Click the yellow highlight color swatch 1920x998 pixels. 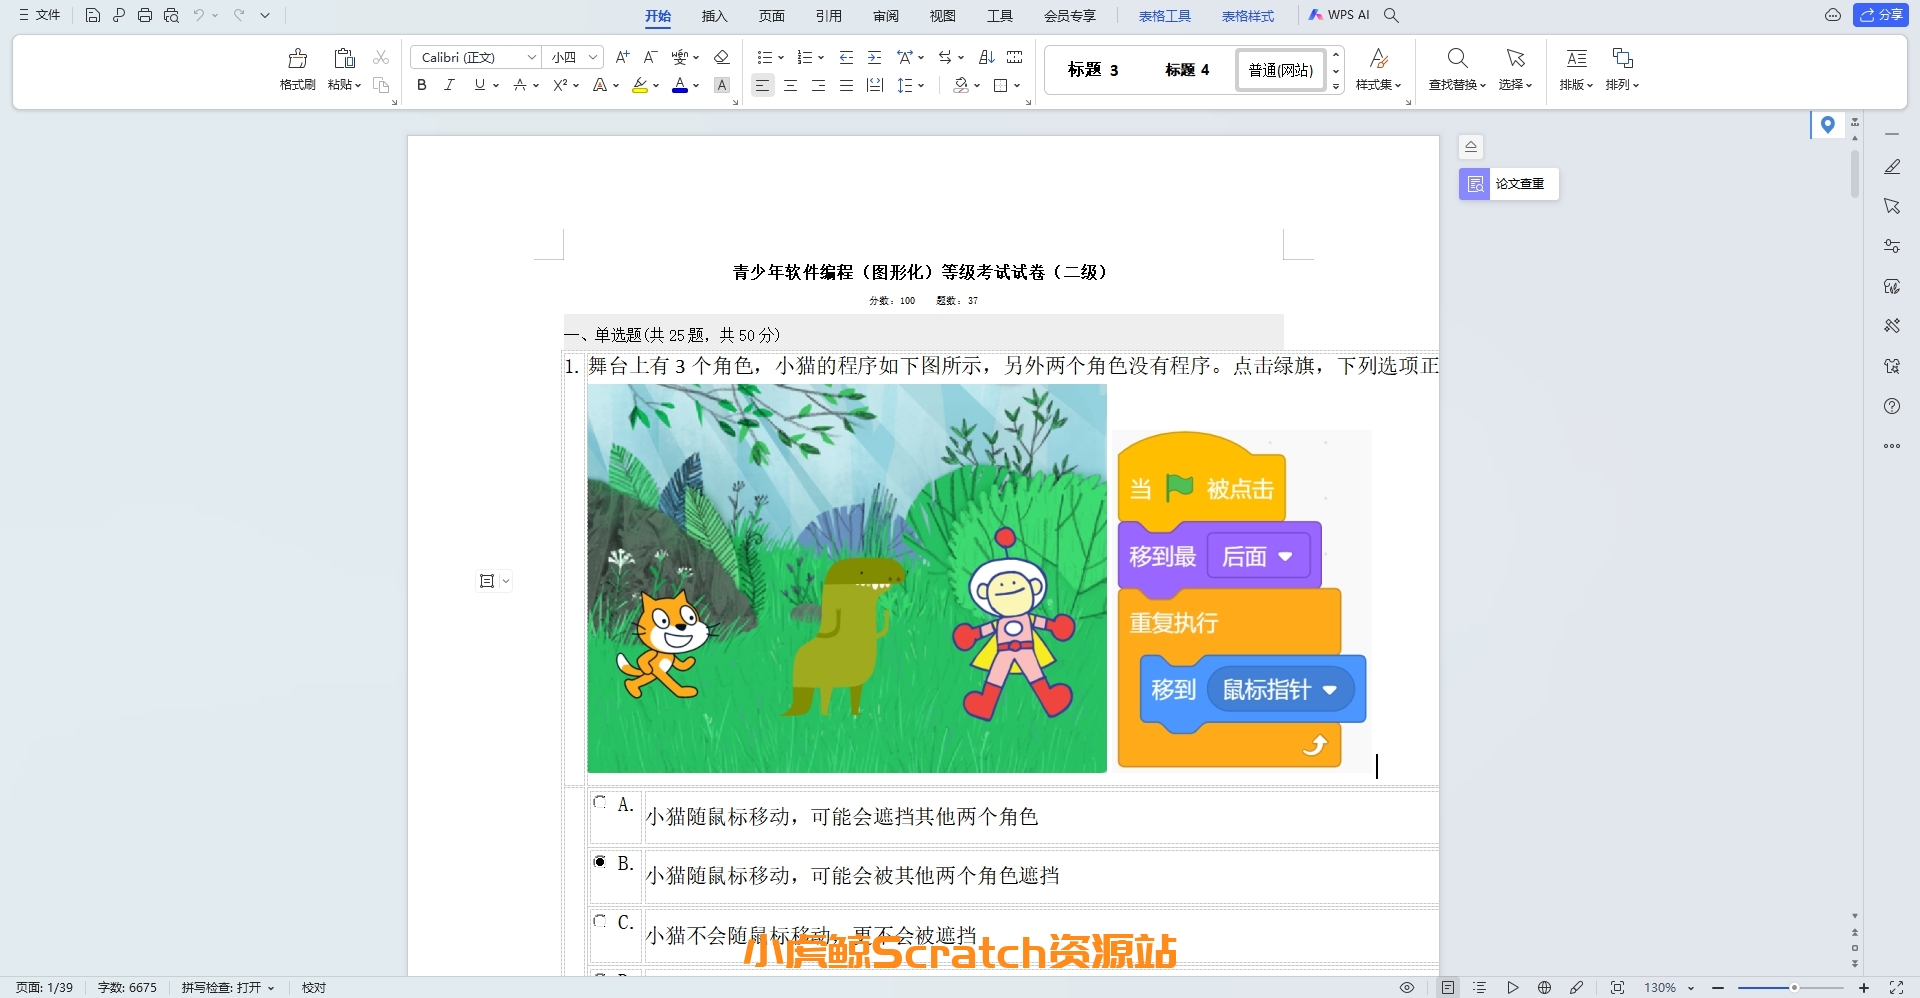(640, 85)
